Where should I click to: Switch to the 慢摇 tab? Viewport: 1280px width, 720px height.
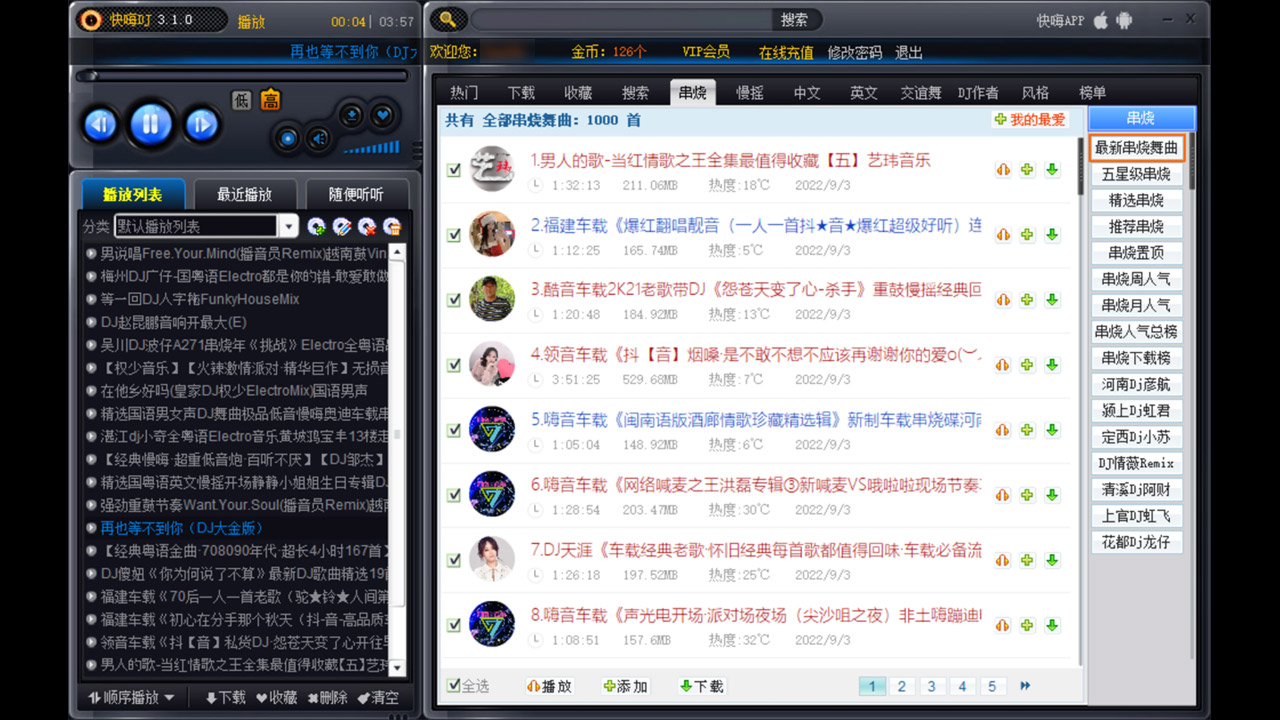point(750,92)
